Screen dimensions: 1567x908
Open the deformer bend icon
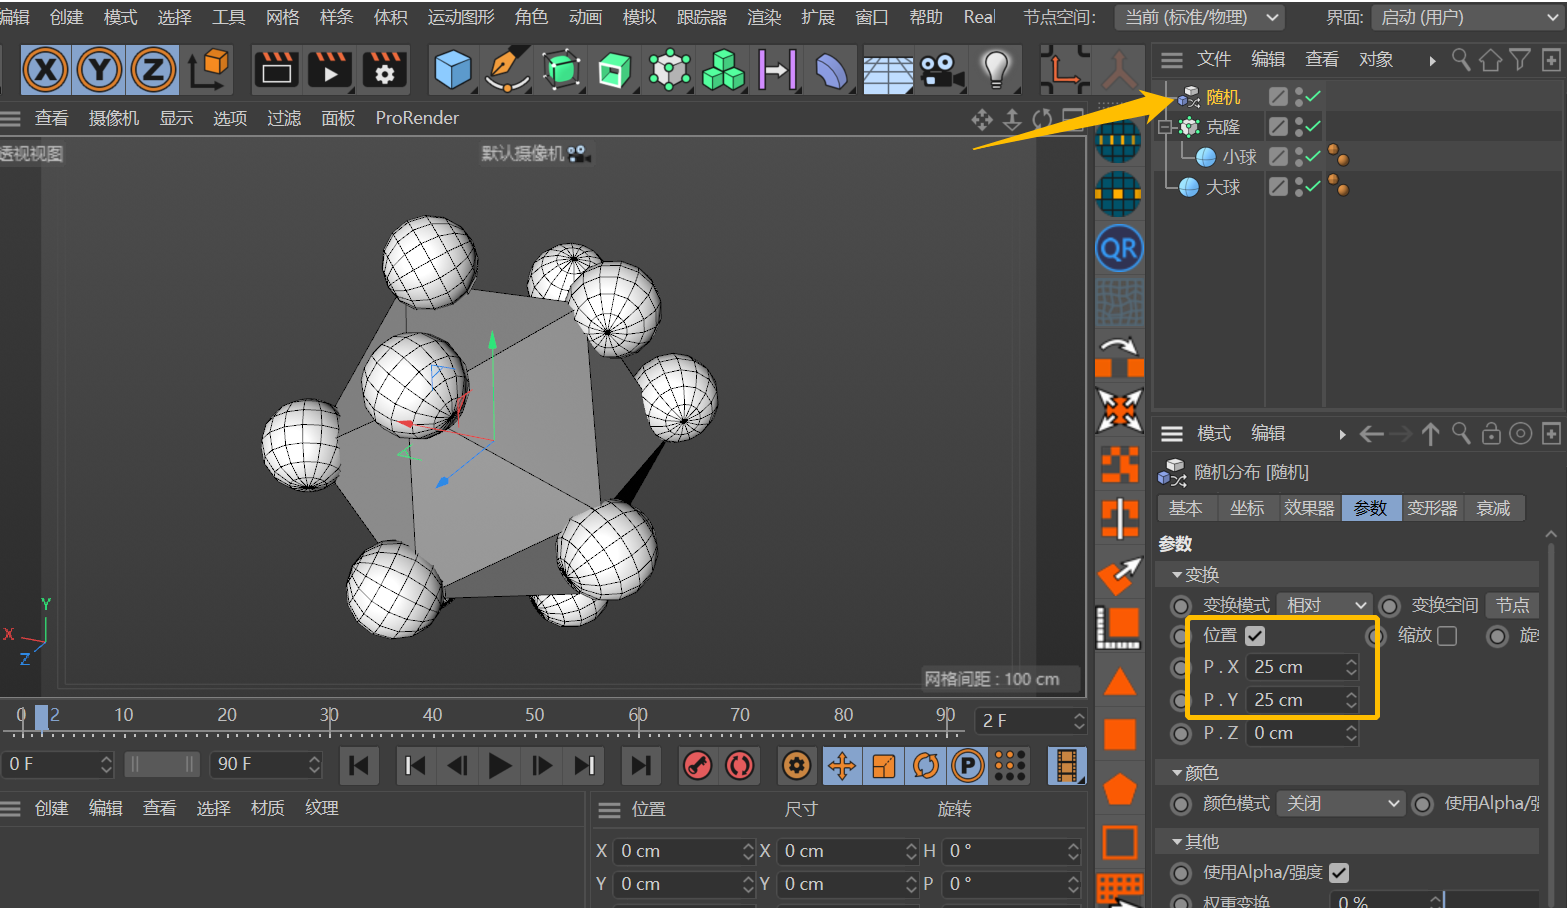coord(832,70)
